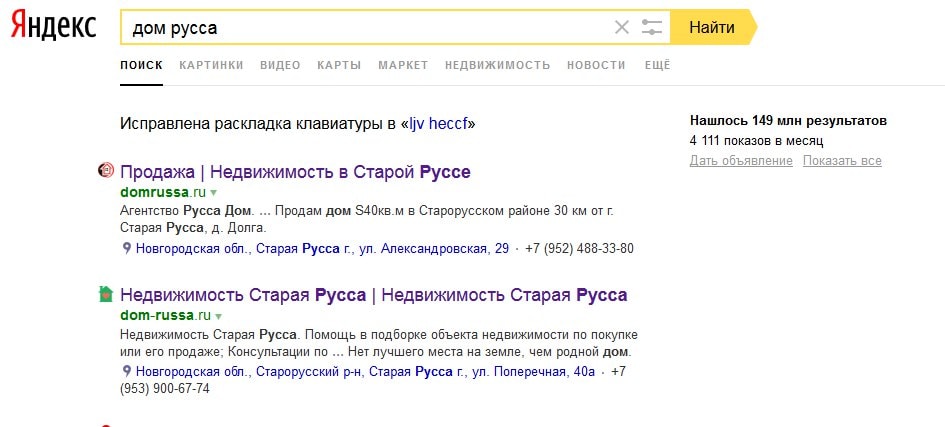Clear the search query with the X icon
The image size is (945, 427).
(x=622, y=28)
